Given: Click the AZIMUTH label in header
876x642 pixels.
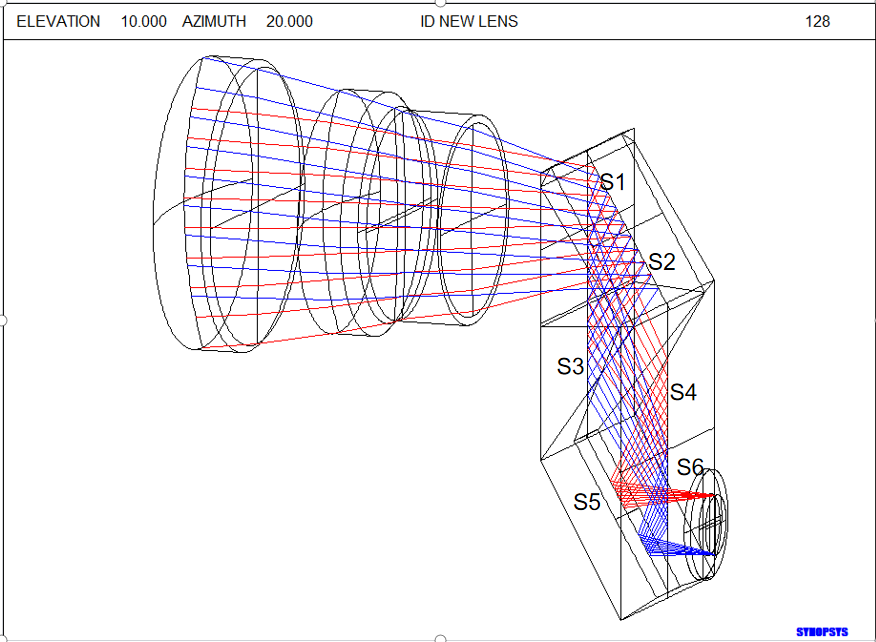Looking at the screenshot, I should coord(214,22).
